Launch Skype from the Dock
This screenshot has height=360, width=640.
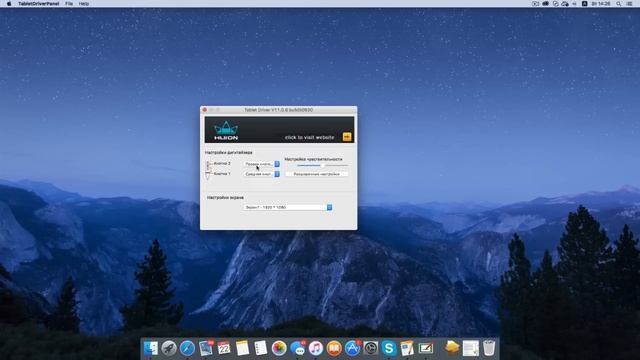pos(389,348)
